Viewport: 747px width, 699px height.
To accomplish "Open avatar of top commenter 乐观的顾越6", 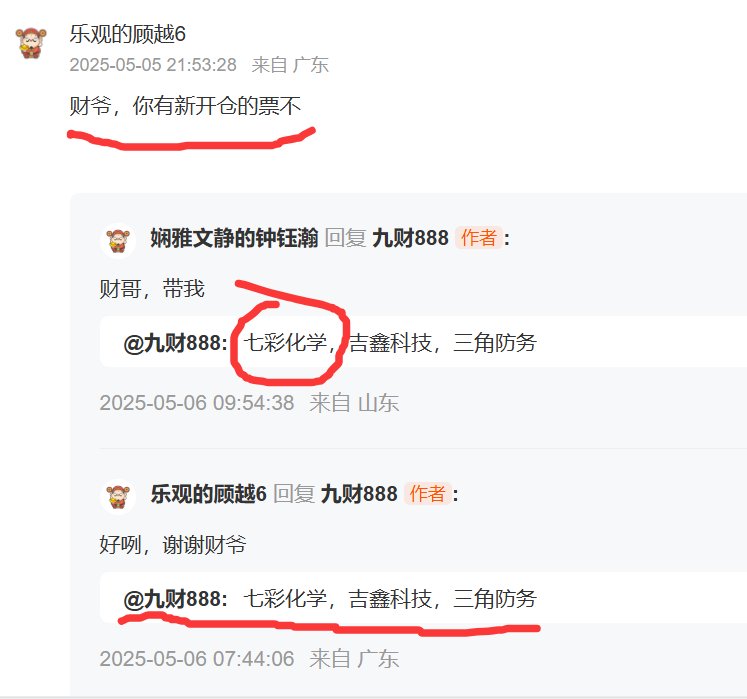I will tap(31, 43).
